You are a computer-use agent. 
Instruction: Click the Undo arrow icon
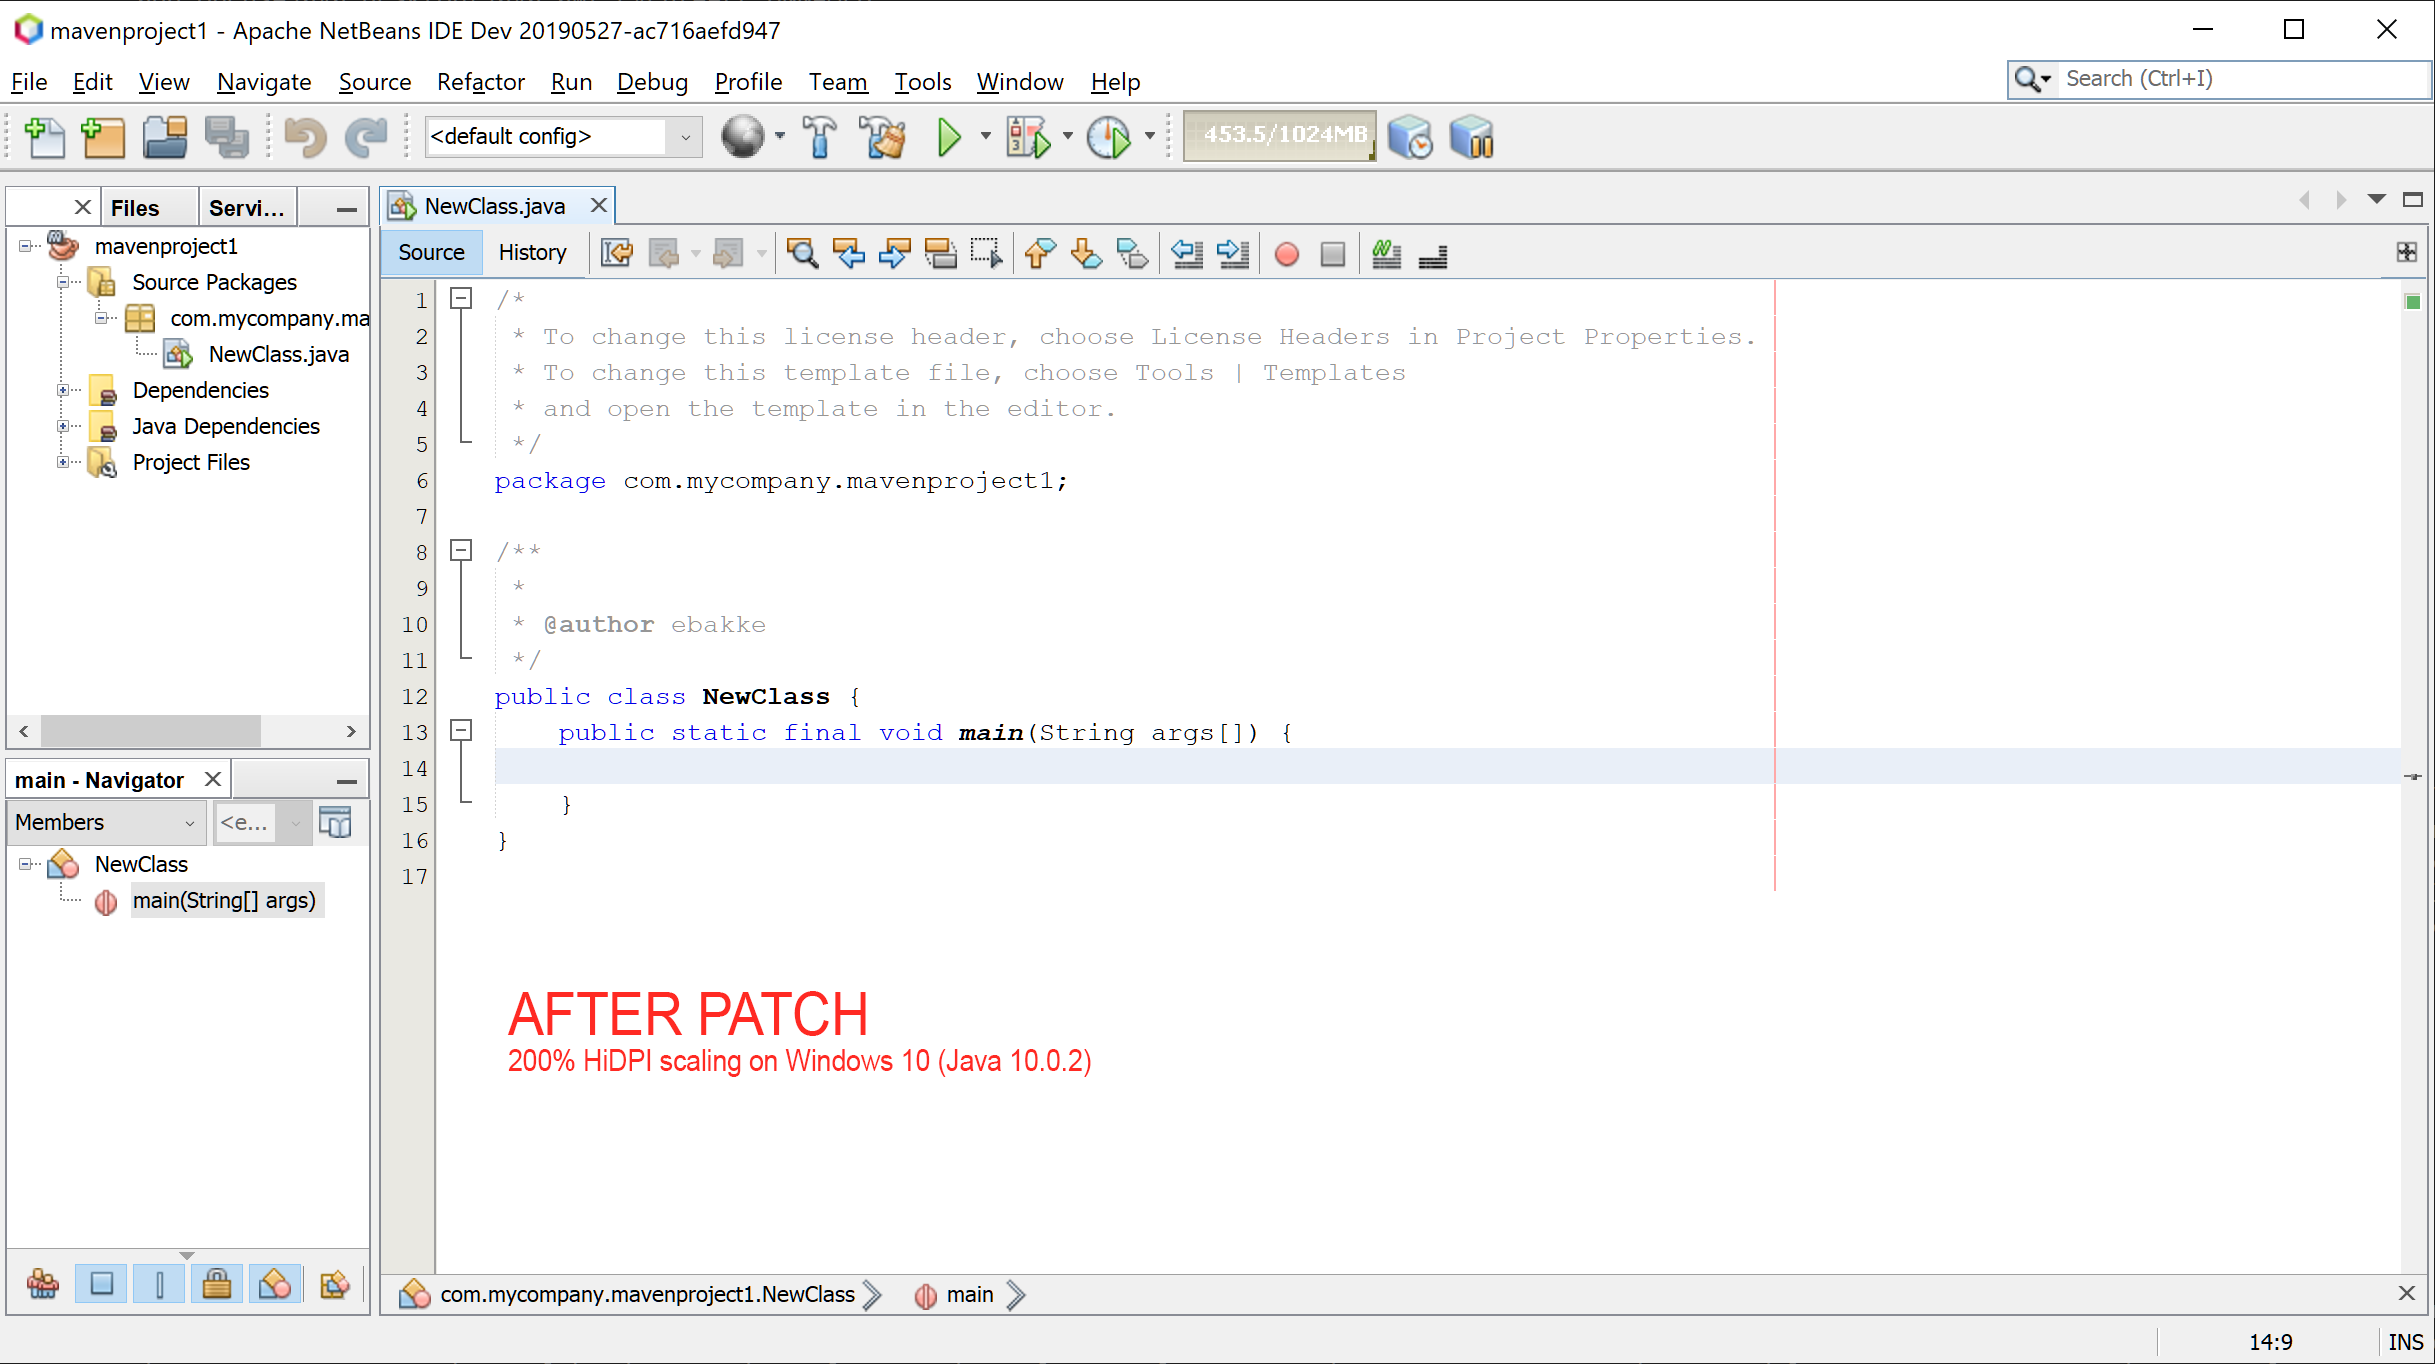tap(304, 137)
